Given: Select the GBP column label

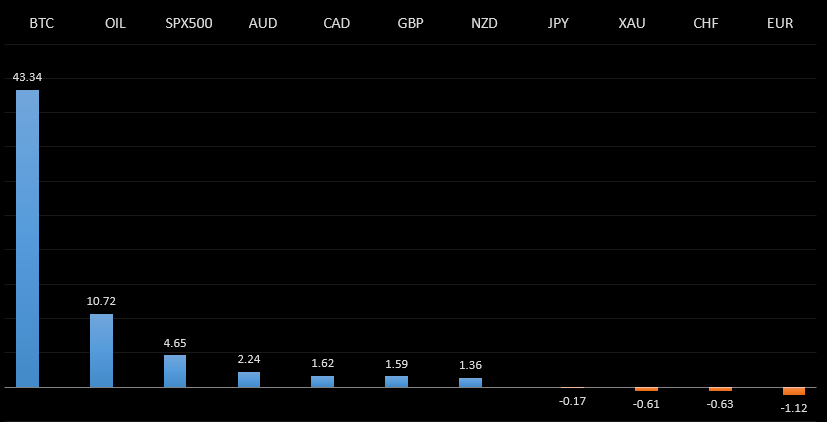Looking at the screenshot, I should 410,23.
